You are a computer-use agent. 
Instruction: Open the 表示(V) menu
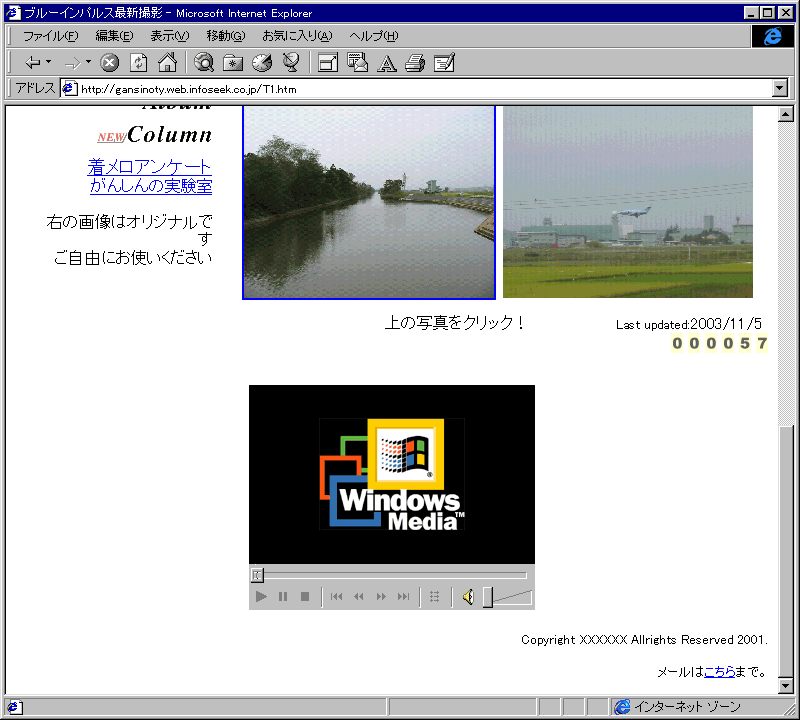169,36
